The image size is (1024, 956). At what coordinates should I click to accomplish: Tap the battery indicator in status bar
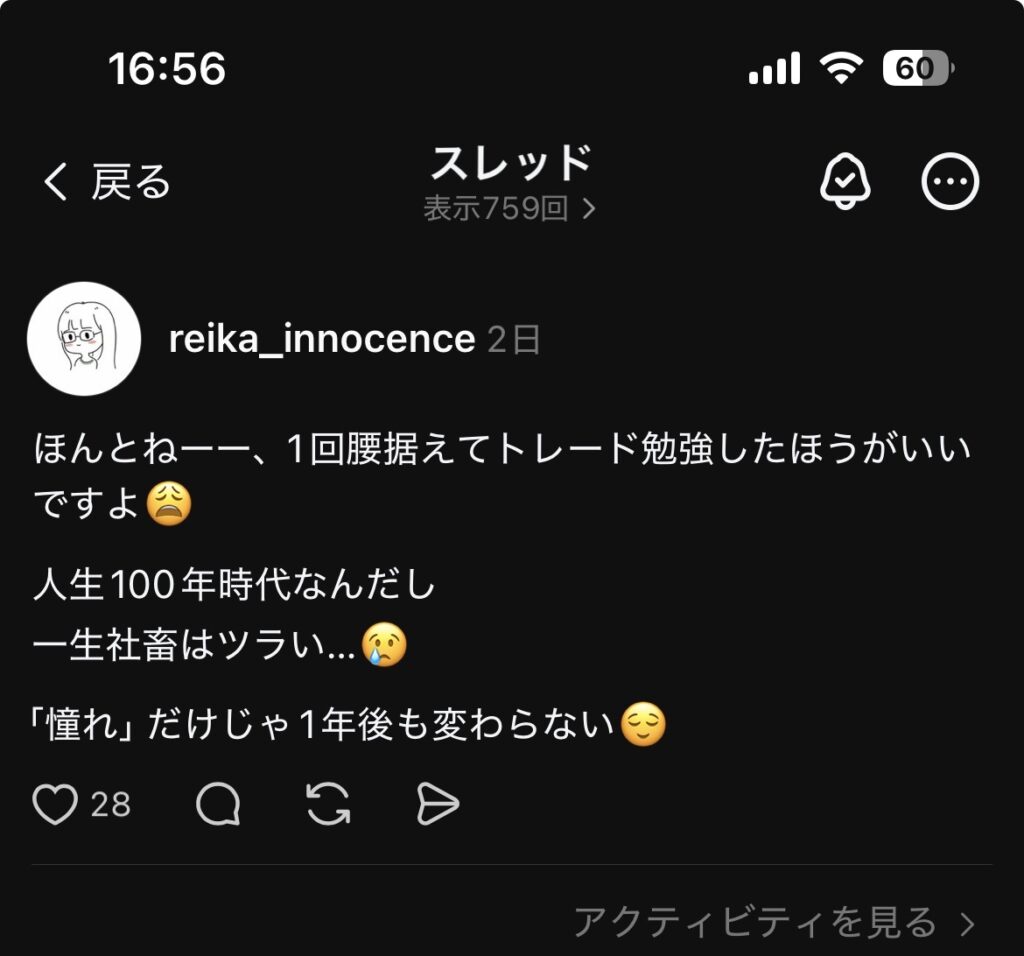point(918,68)
